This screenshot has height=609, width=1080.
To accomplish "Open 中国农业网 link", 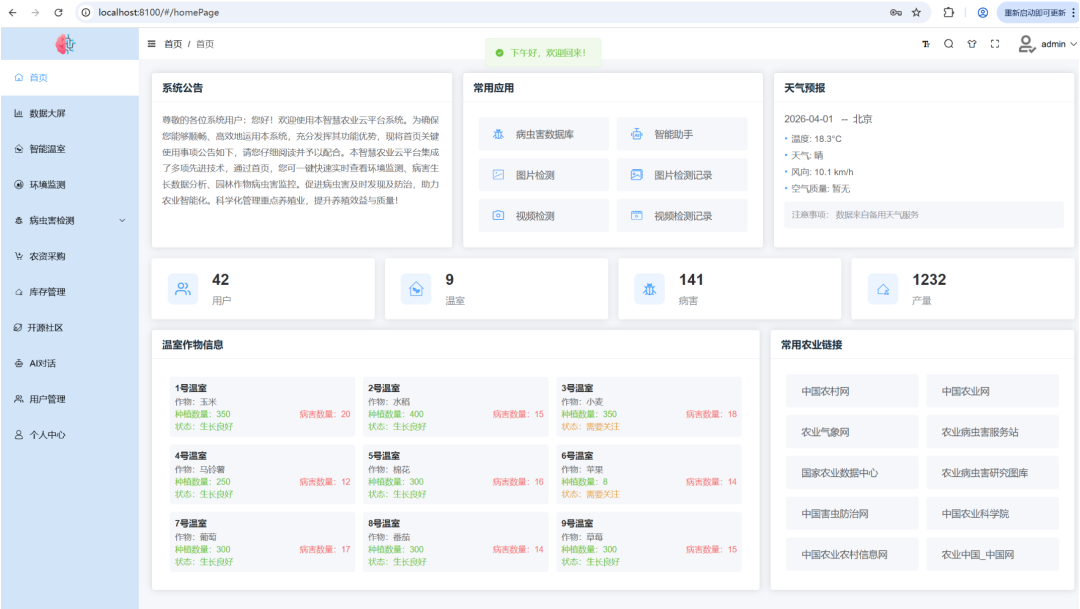I will (993, 391).
